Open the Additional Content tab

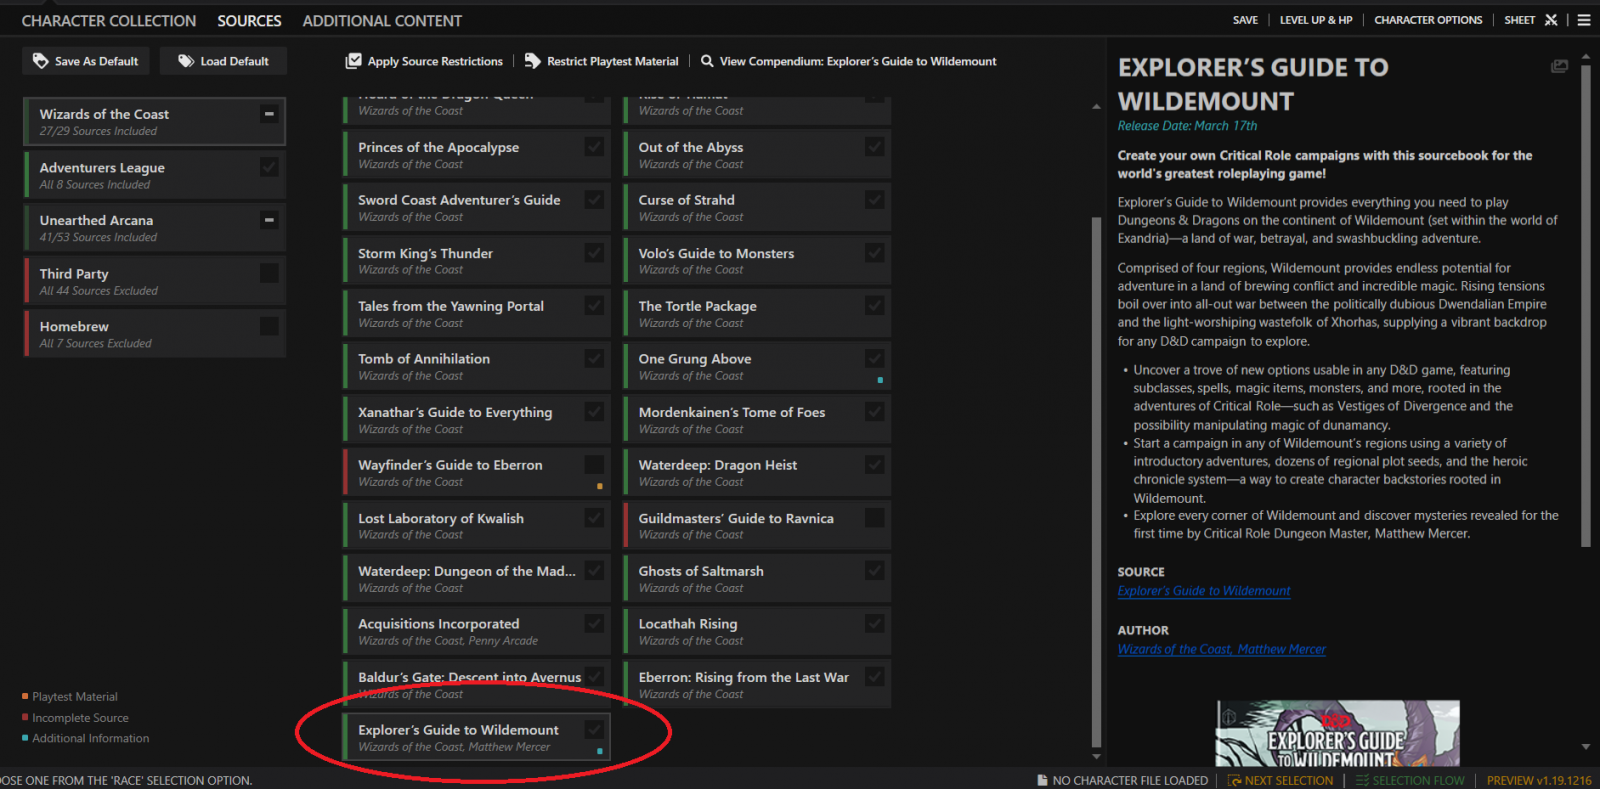pos(382,21)
